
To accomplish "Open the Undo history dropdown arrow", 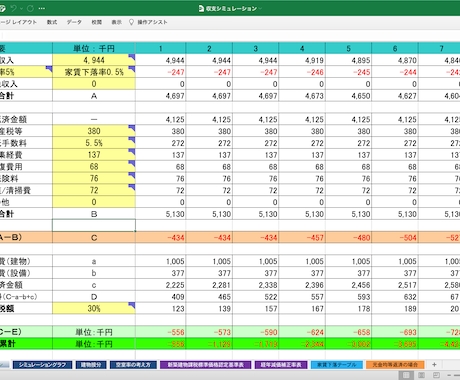I will pyautogui.click(x=21, y=9).
